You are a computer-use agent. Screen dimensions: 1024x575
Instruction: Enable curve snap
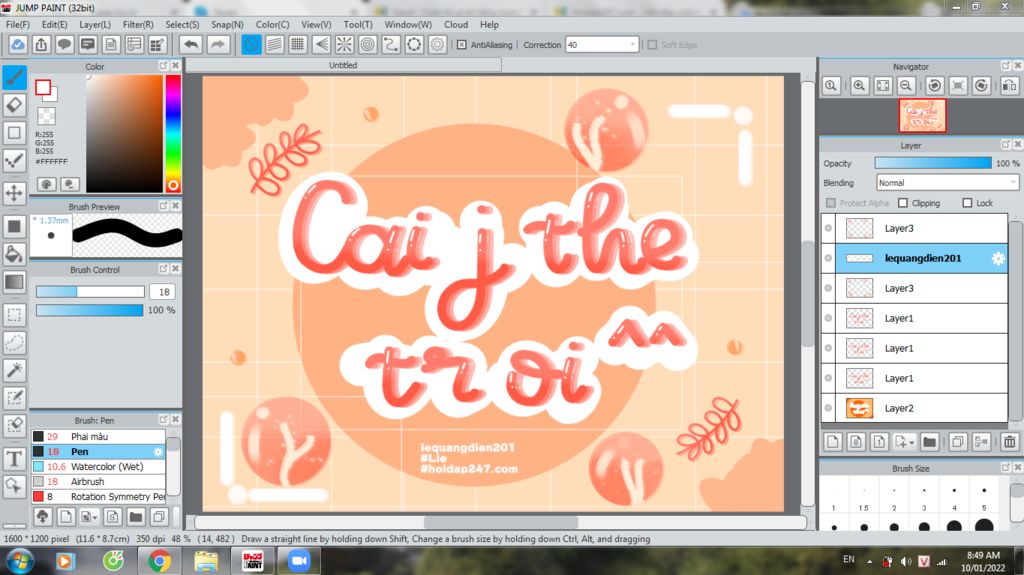click(391, 44)
